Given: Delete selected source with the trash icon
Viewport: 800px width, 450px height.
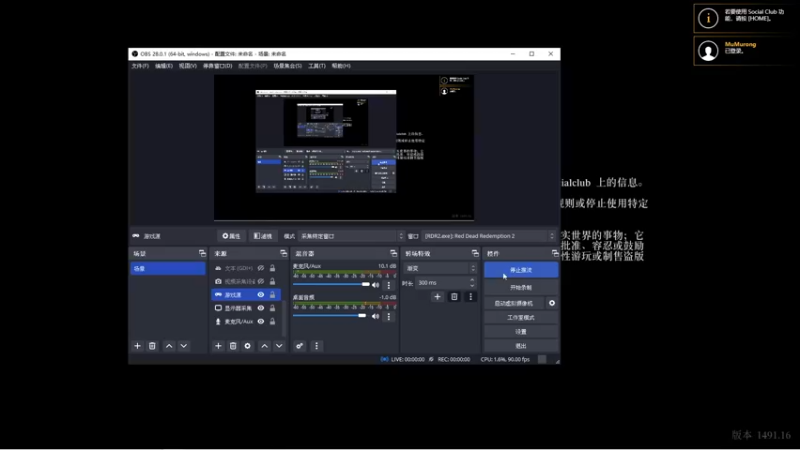Looking at the screenshot, I should tap(233, 346).
